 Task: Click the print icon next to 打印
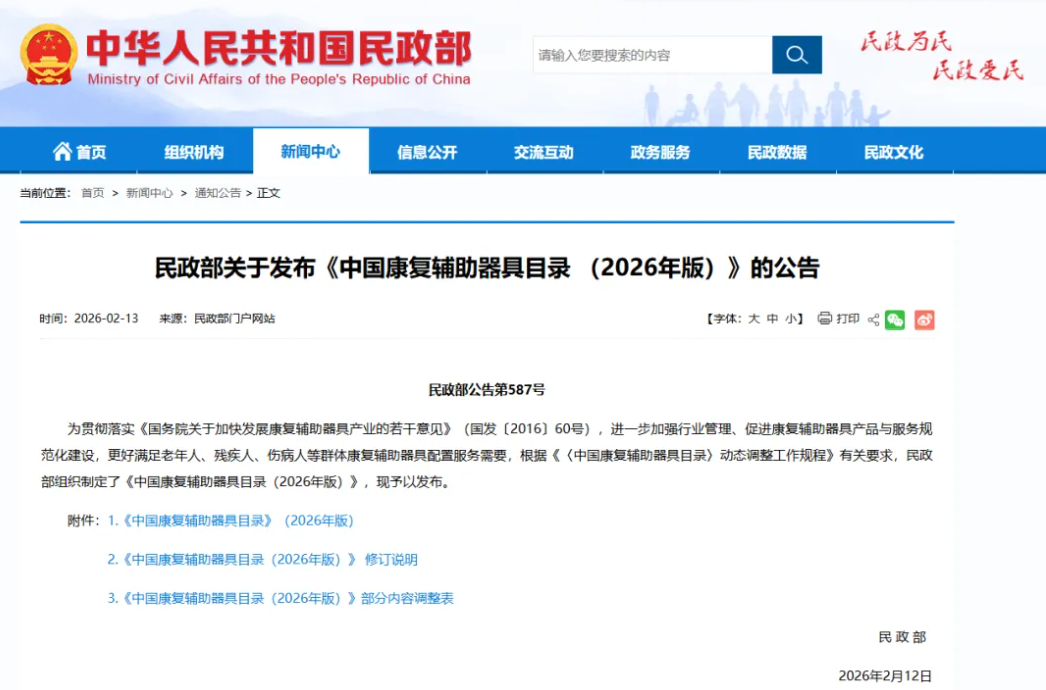pos(824,318)
